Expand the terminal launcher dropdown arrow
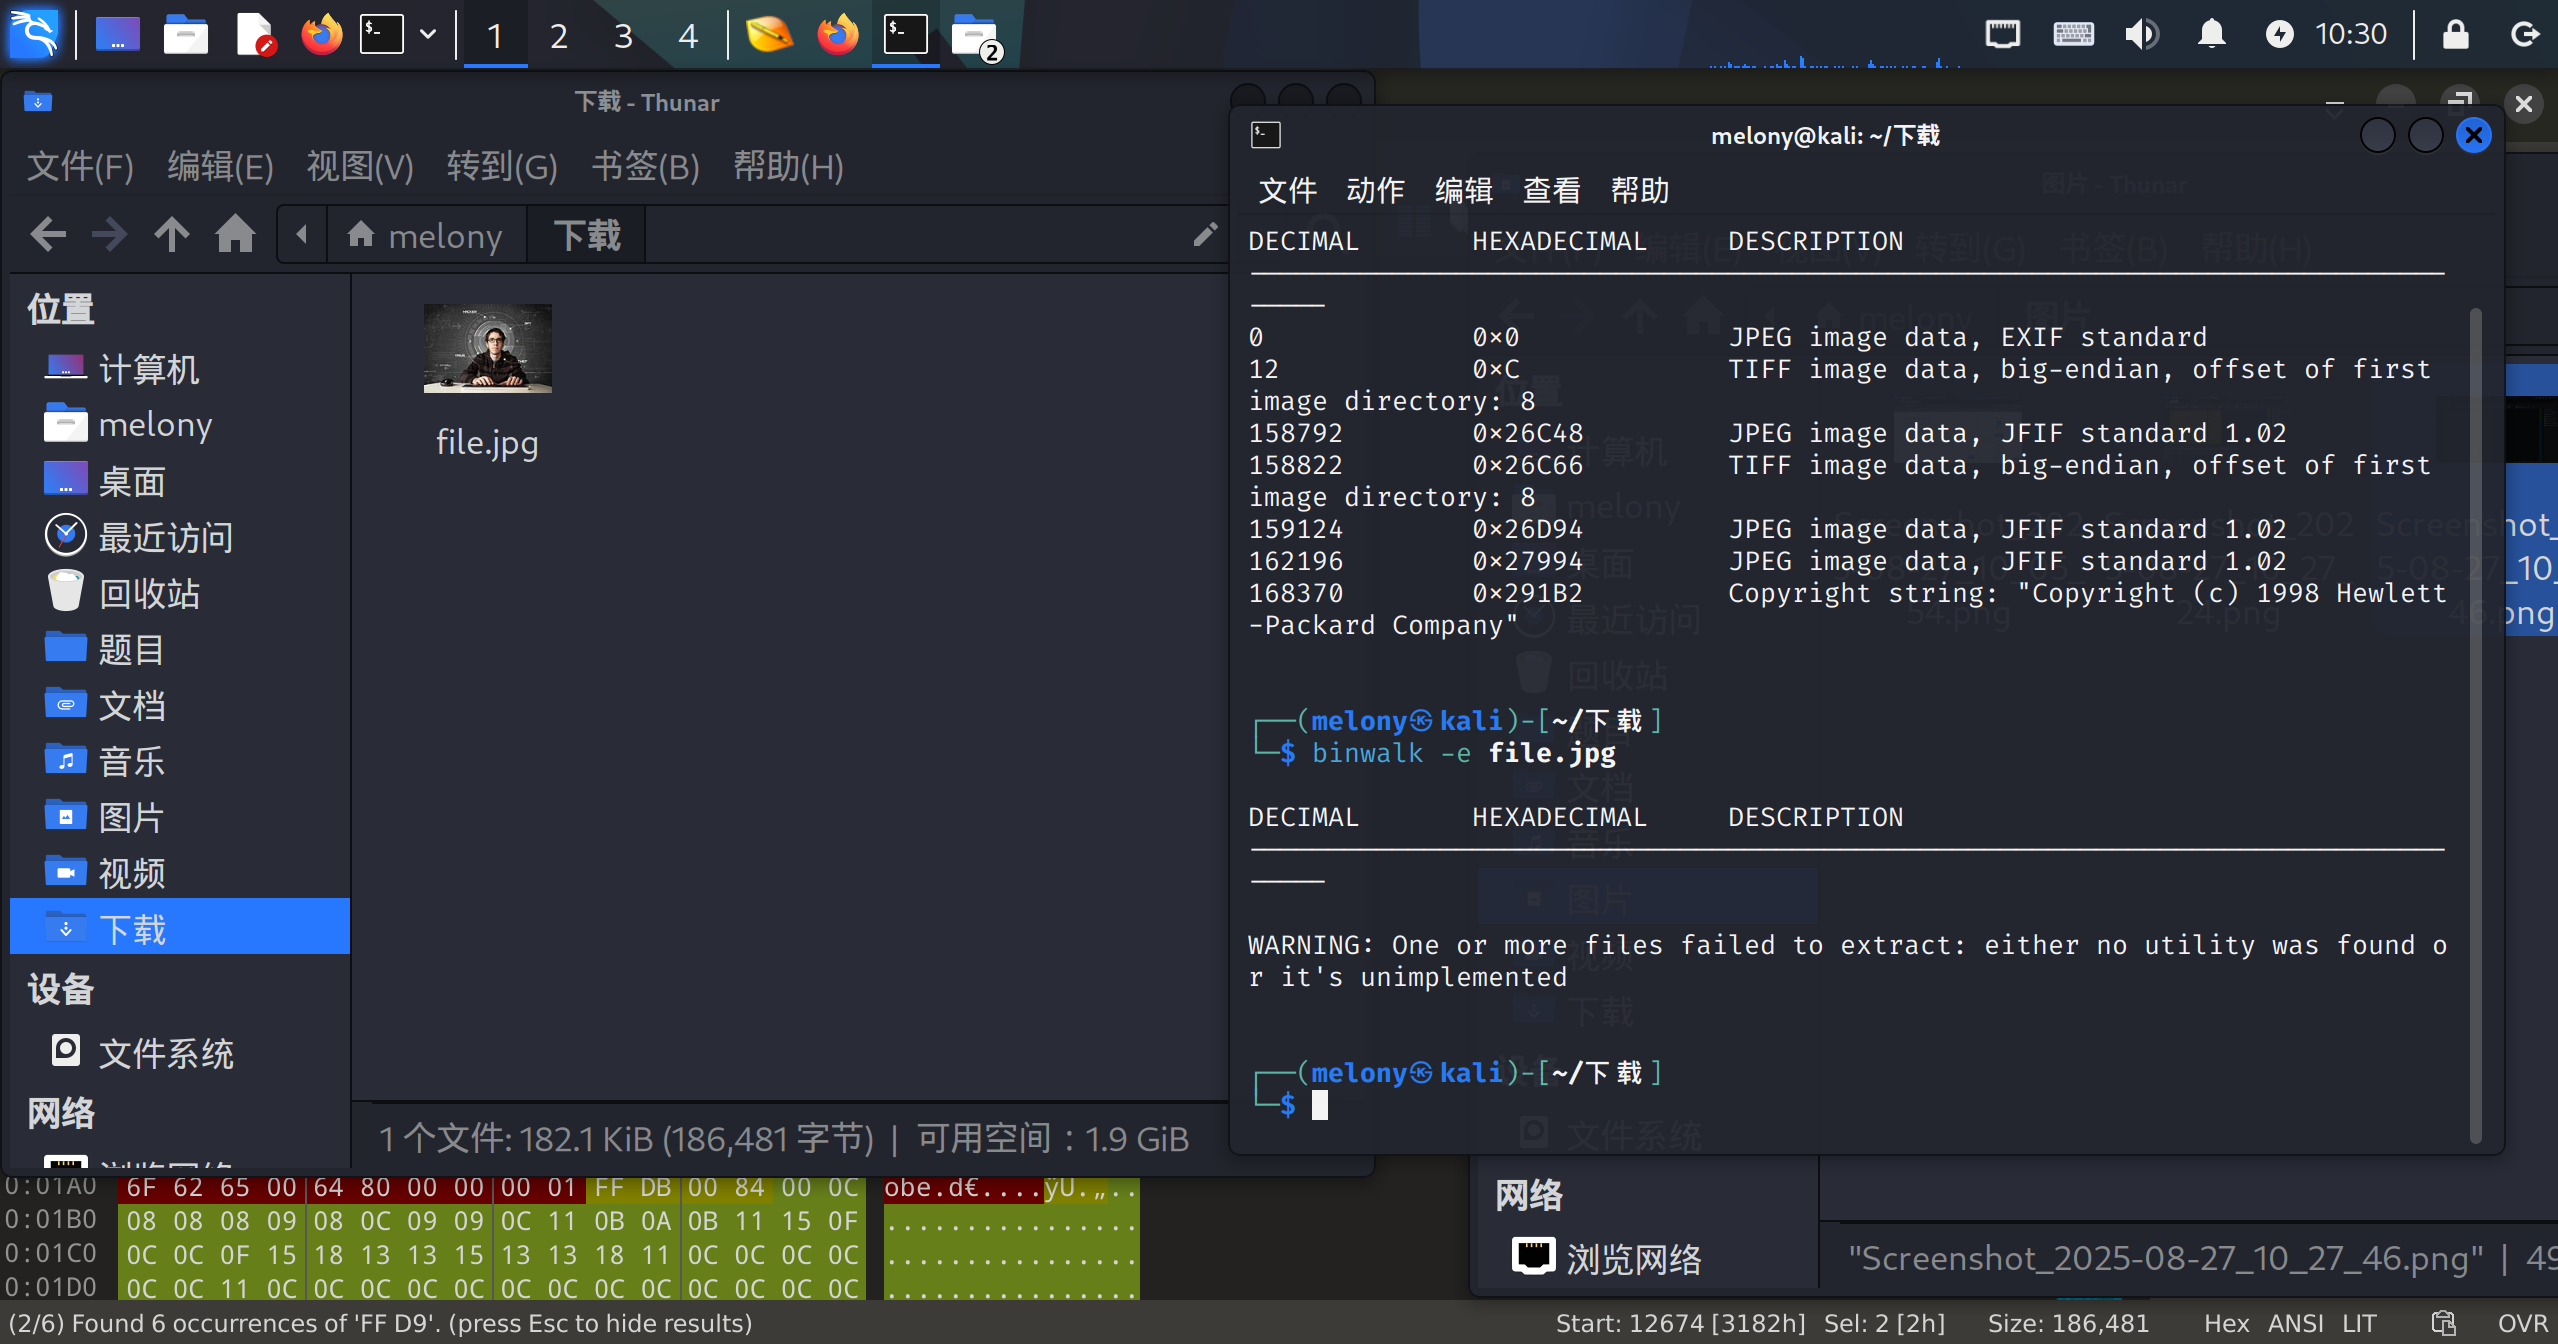2558x1344 pixels. [x=428, y=34]
